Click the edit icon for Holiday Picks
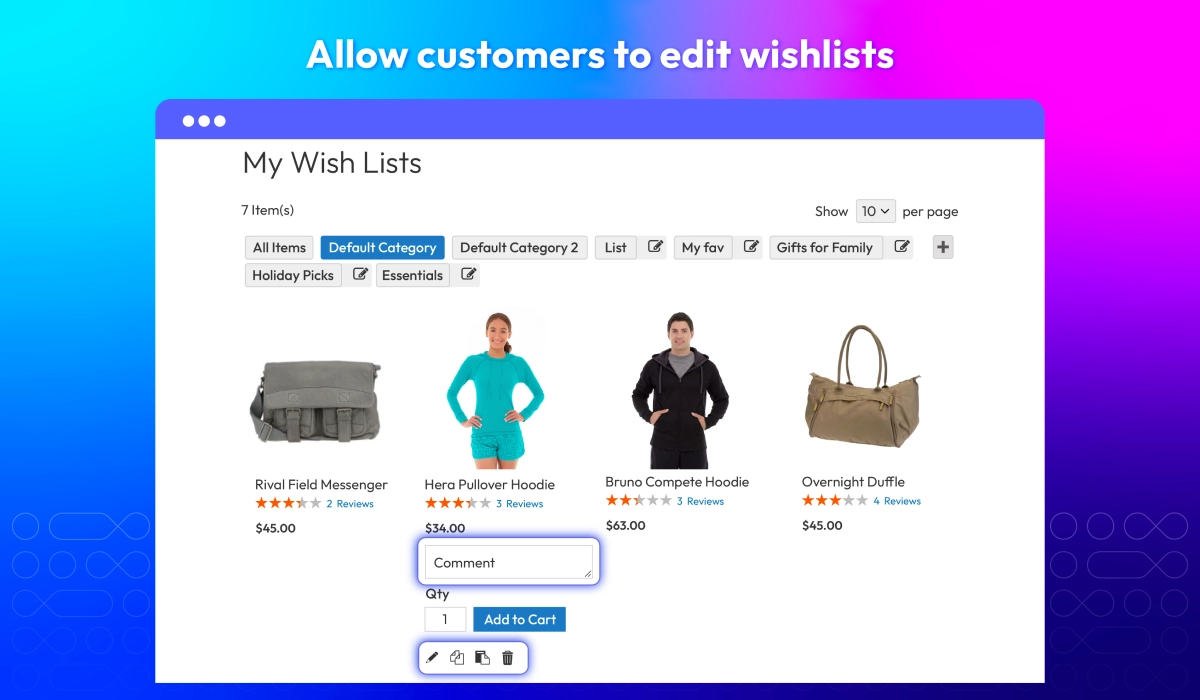 tap(361, 275)
